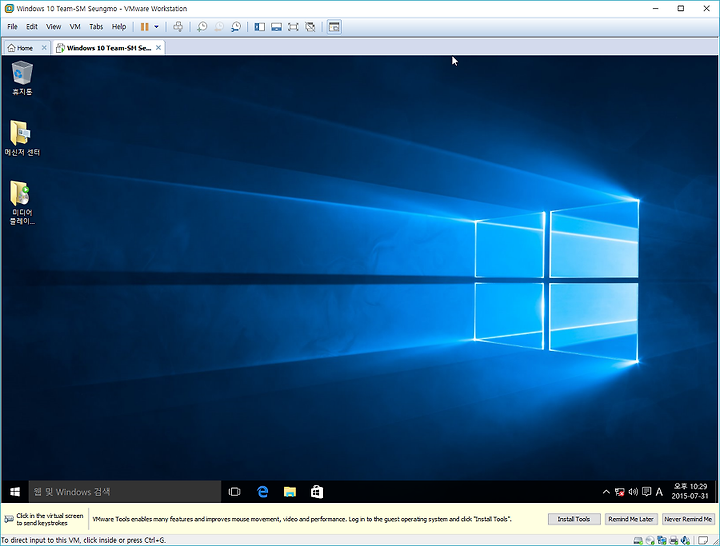This screenshot has height=546, width=720.
Task: Launch Microsoft Edge from the taskbar
Action: click(x=262, y=492)
